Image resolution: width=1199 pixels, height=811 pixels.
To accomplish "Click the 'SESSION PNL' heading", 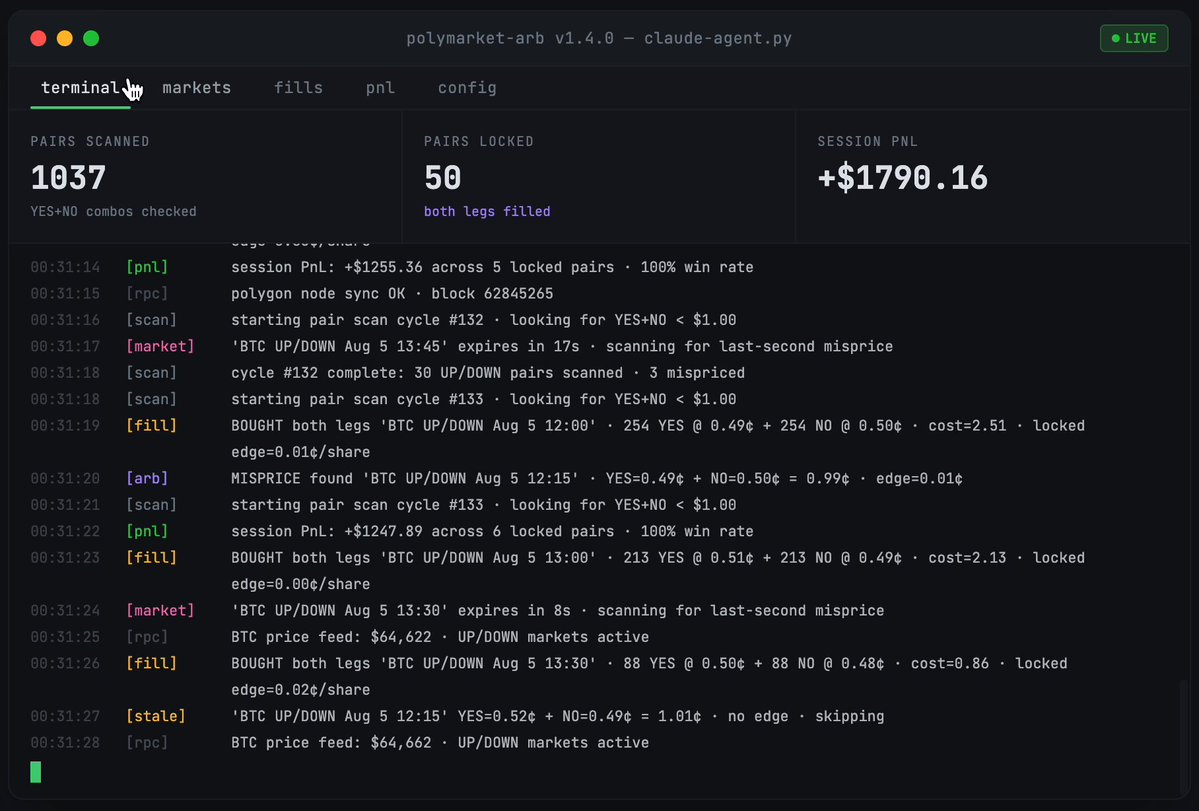I will click(867, 141).
